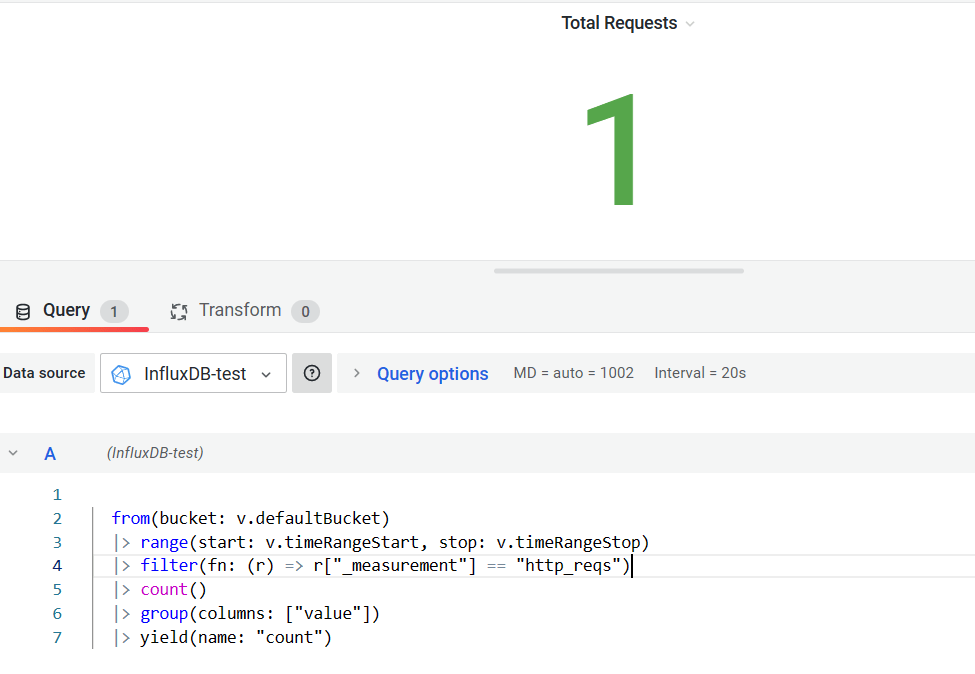Click the query count badge showing 1
The width and height of the screenshot is (975, 674).
[117, 311]
